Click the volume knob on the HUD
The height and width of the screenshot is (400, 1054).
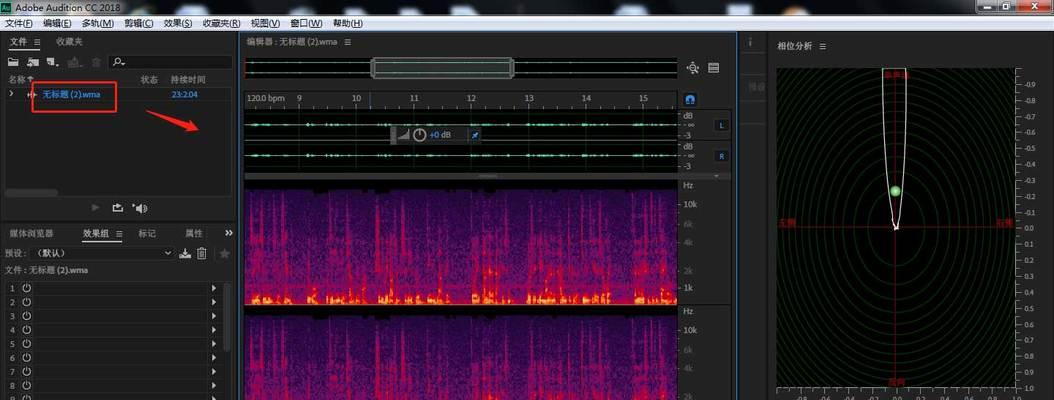[x=419, y=134]
